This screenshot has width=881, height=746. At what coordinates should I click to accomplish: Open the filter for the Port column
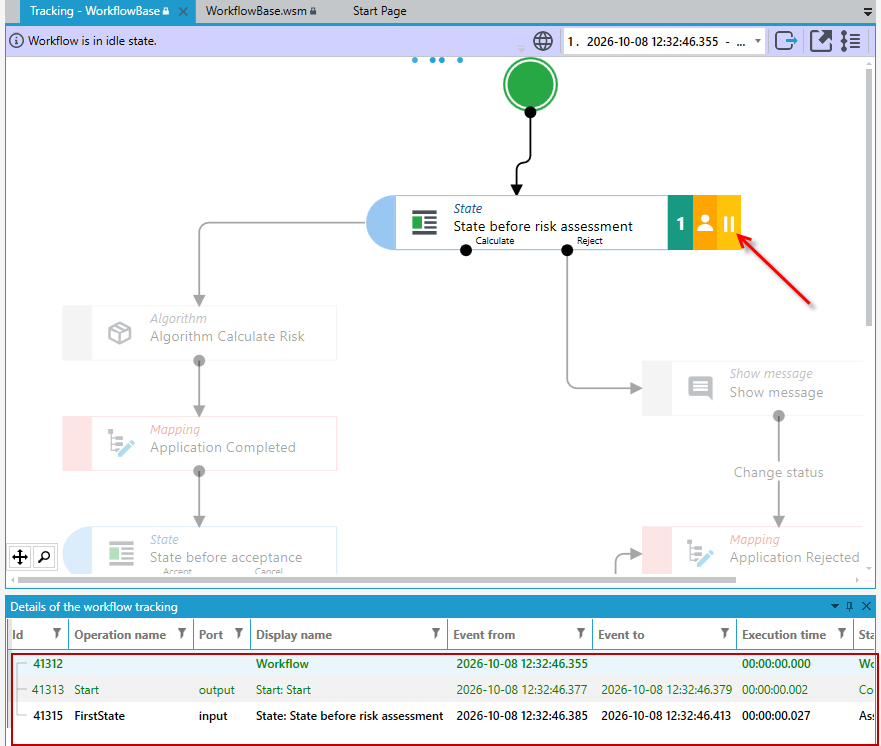tap(239, 634)
